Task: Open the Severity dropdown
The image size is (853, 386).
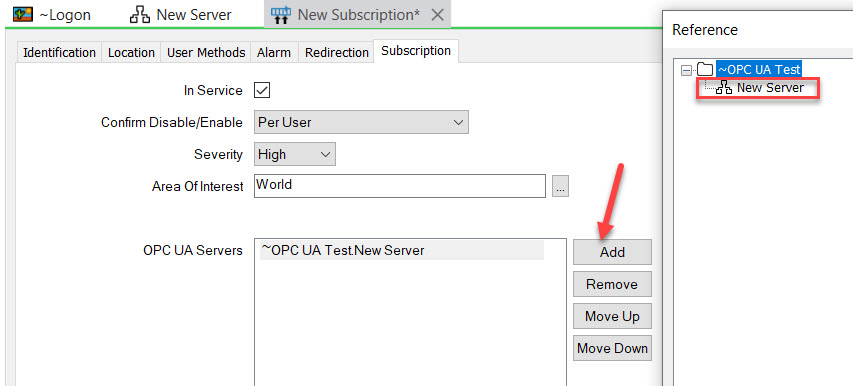Action: tap(295, 154)
